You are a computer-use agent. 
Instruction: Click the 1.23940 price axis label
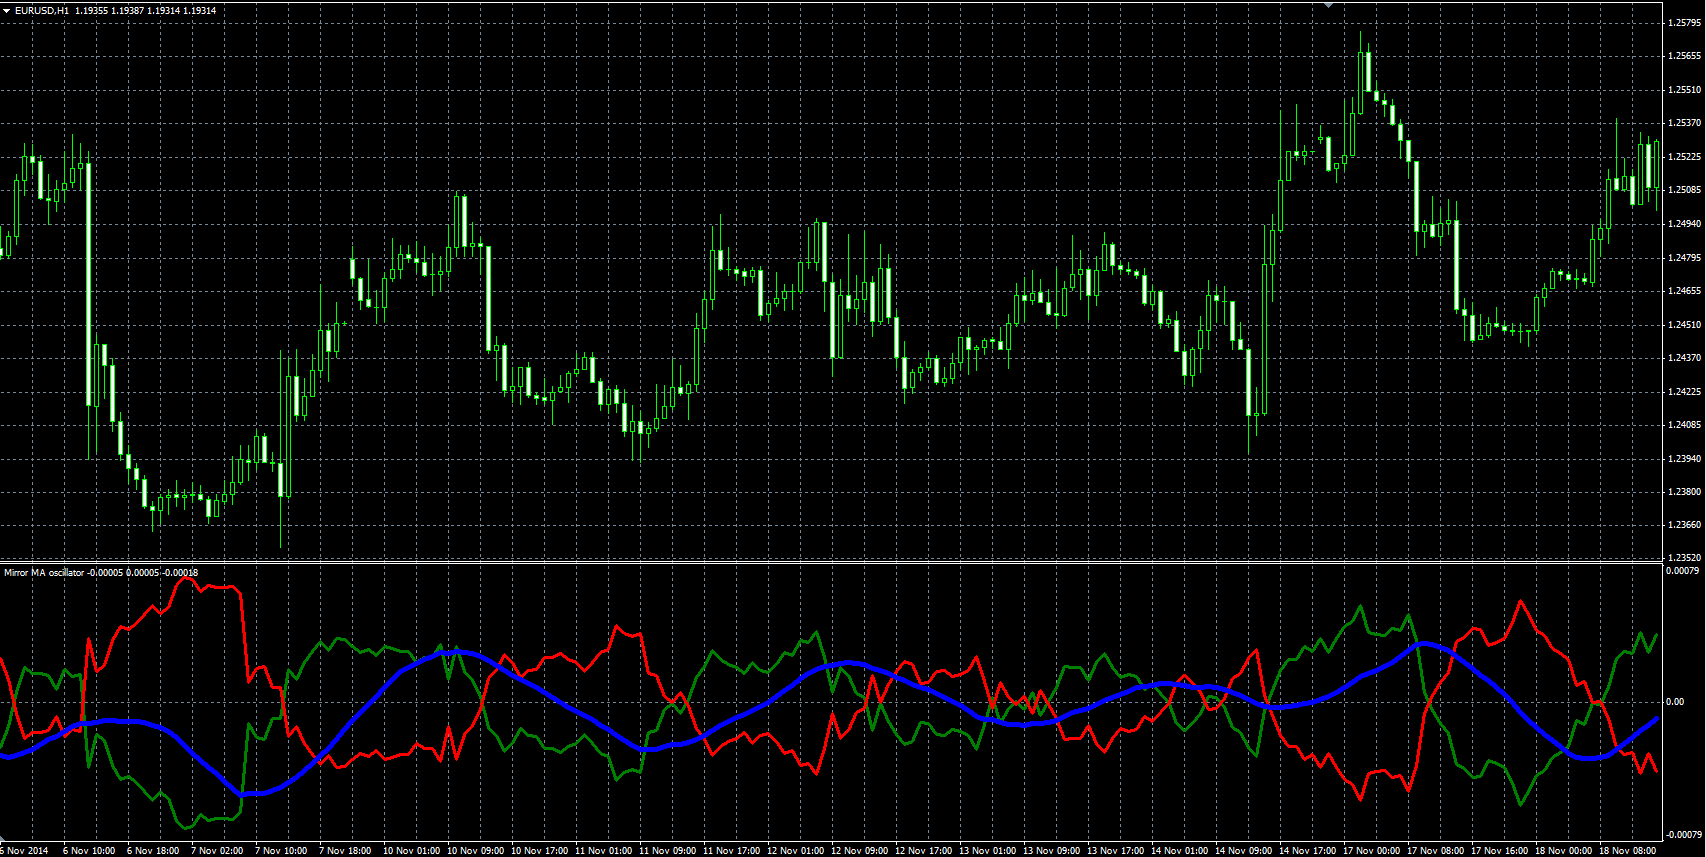point(1685,458)
